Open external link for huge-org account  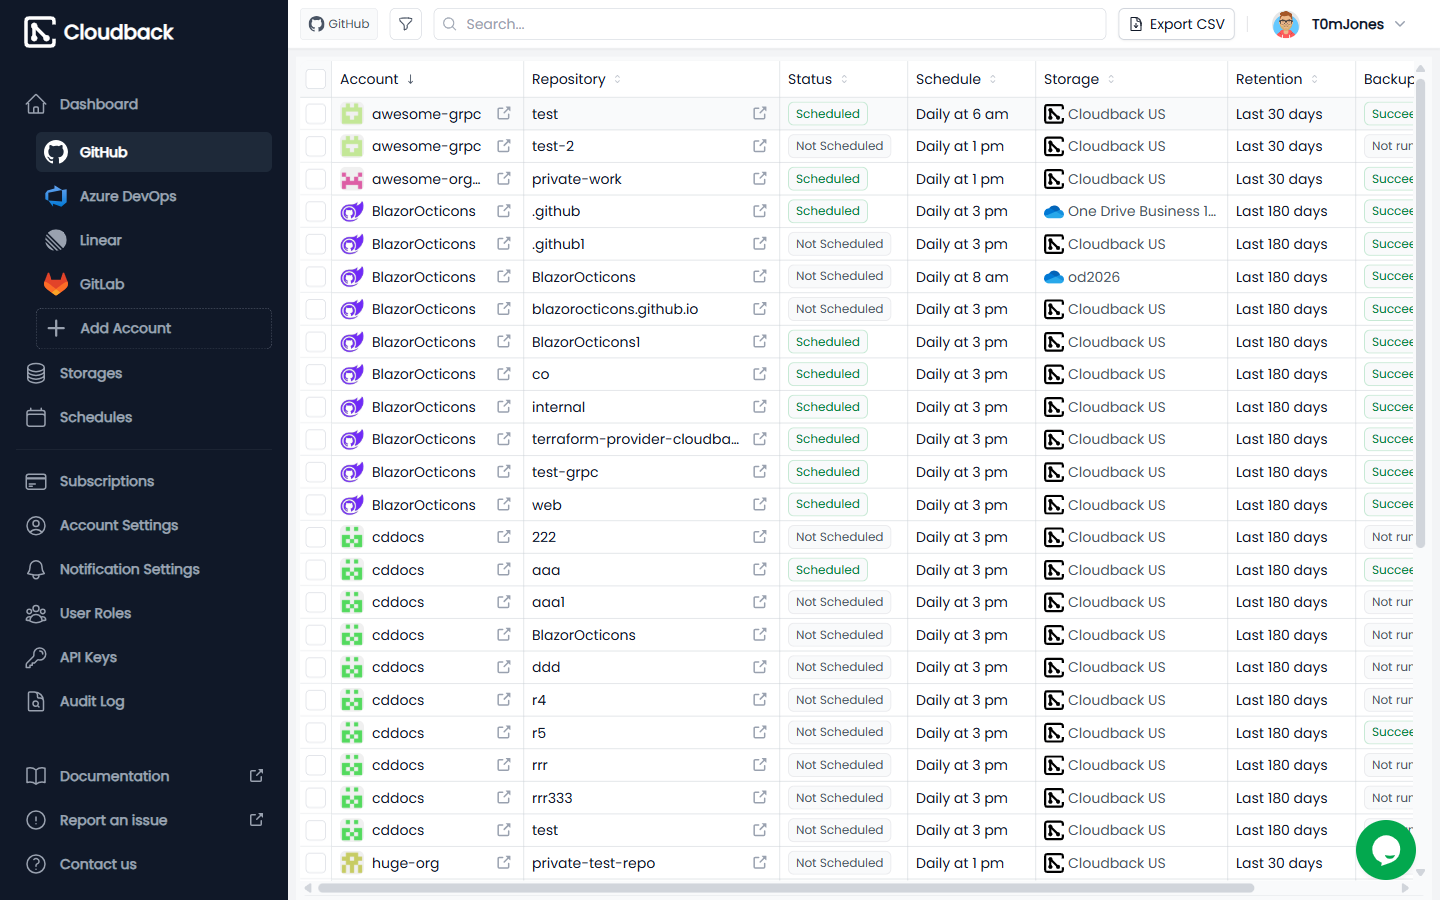pos(504,863)
